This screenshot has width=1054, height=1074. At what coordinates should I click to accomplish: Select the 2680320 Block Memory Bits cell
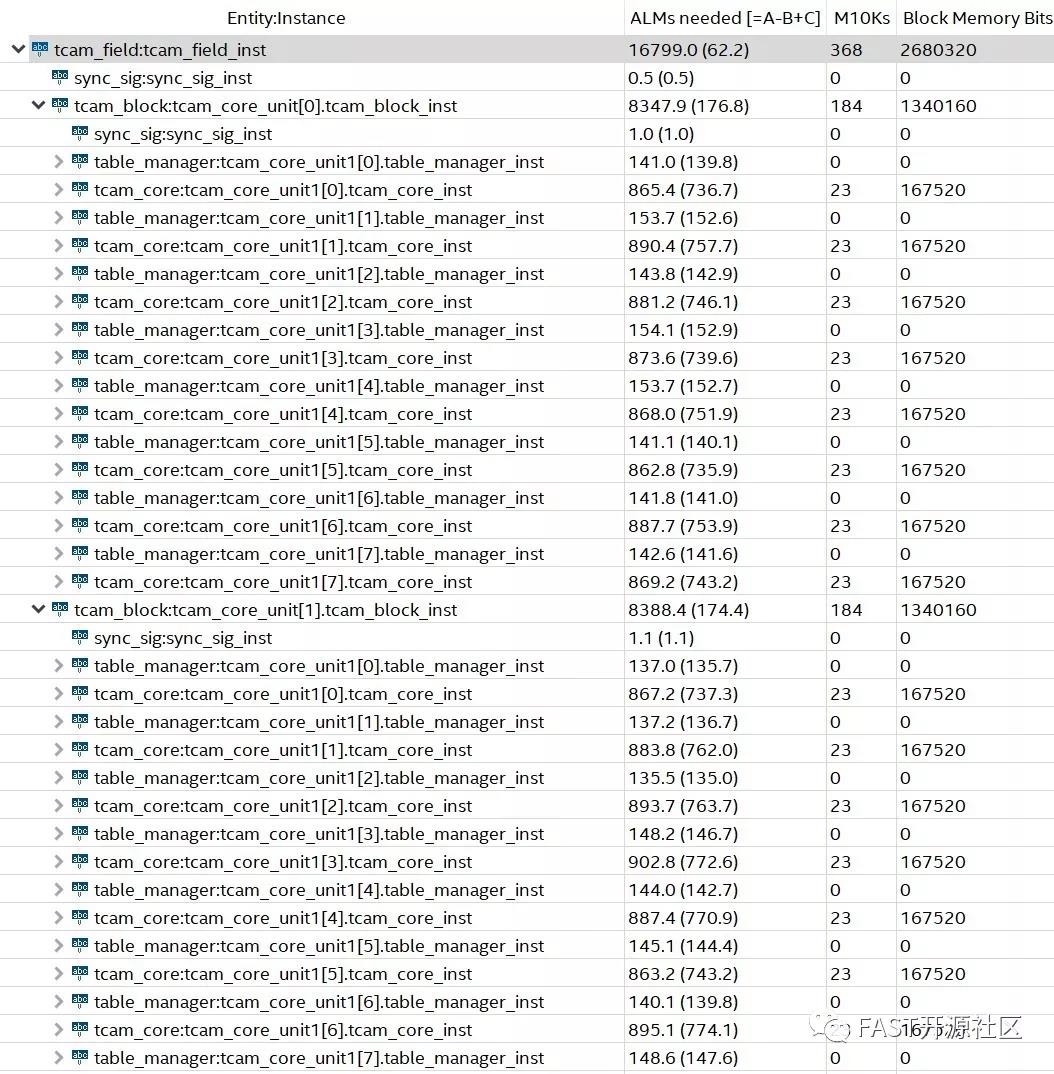coord(938,49)
